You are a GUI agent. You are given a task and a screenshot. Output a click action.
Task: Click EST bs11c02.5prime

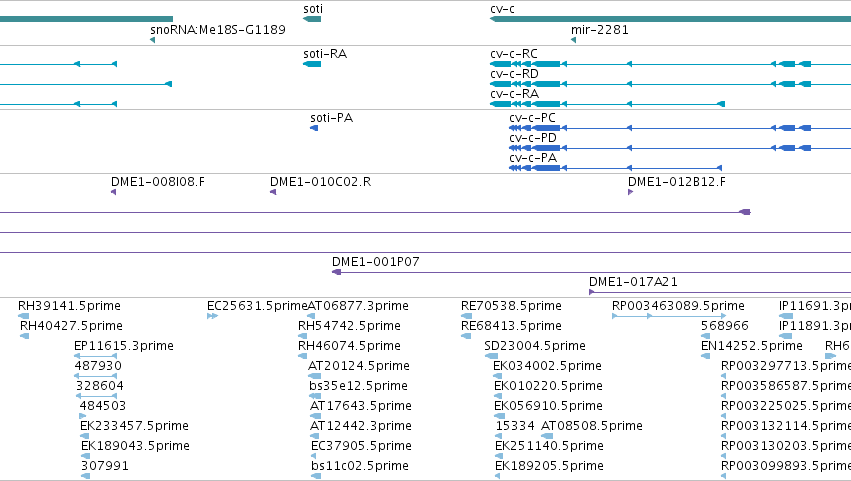pos(360,466)
